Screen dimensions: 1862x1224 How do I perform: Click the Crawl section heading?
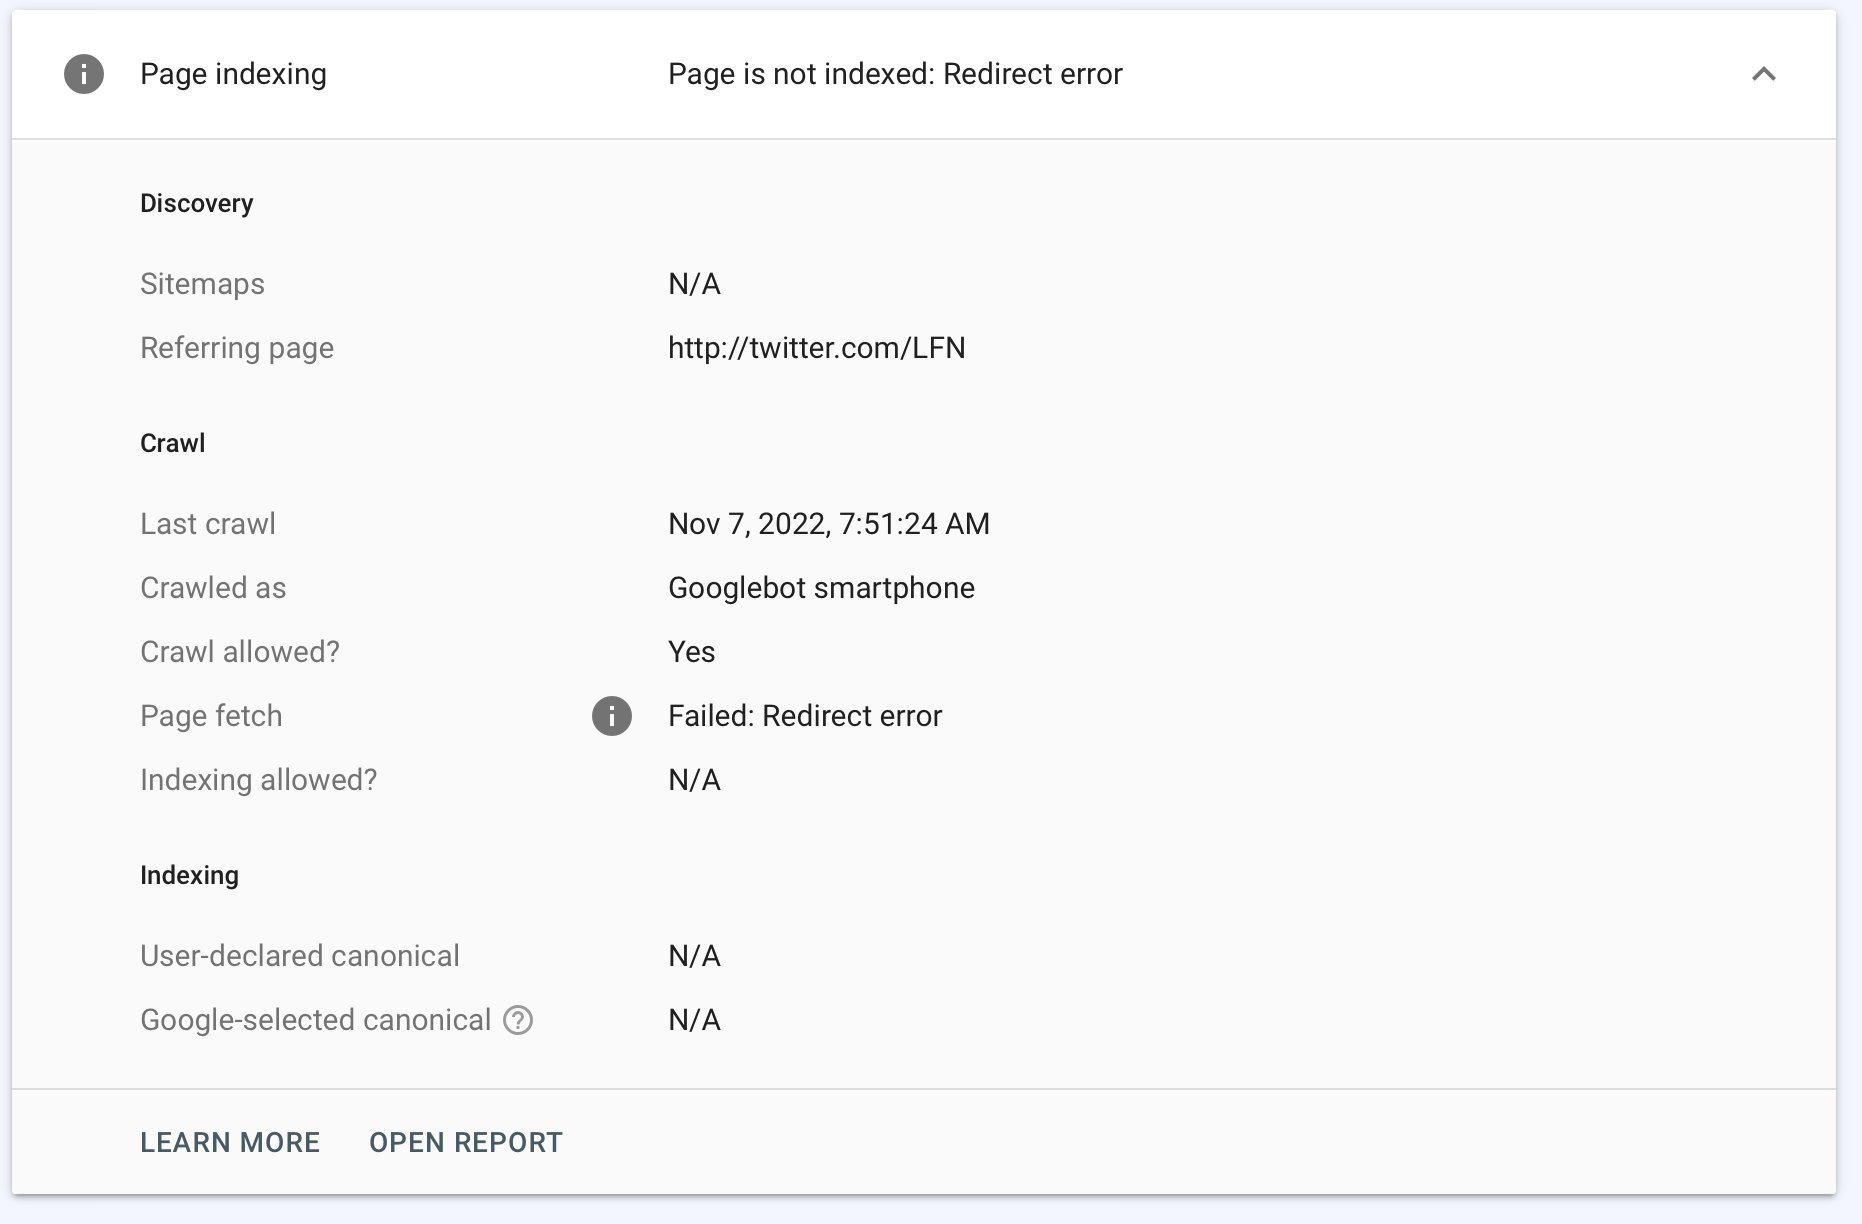pos(172,443)
